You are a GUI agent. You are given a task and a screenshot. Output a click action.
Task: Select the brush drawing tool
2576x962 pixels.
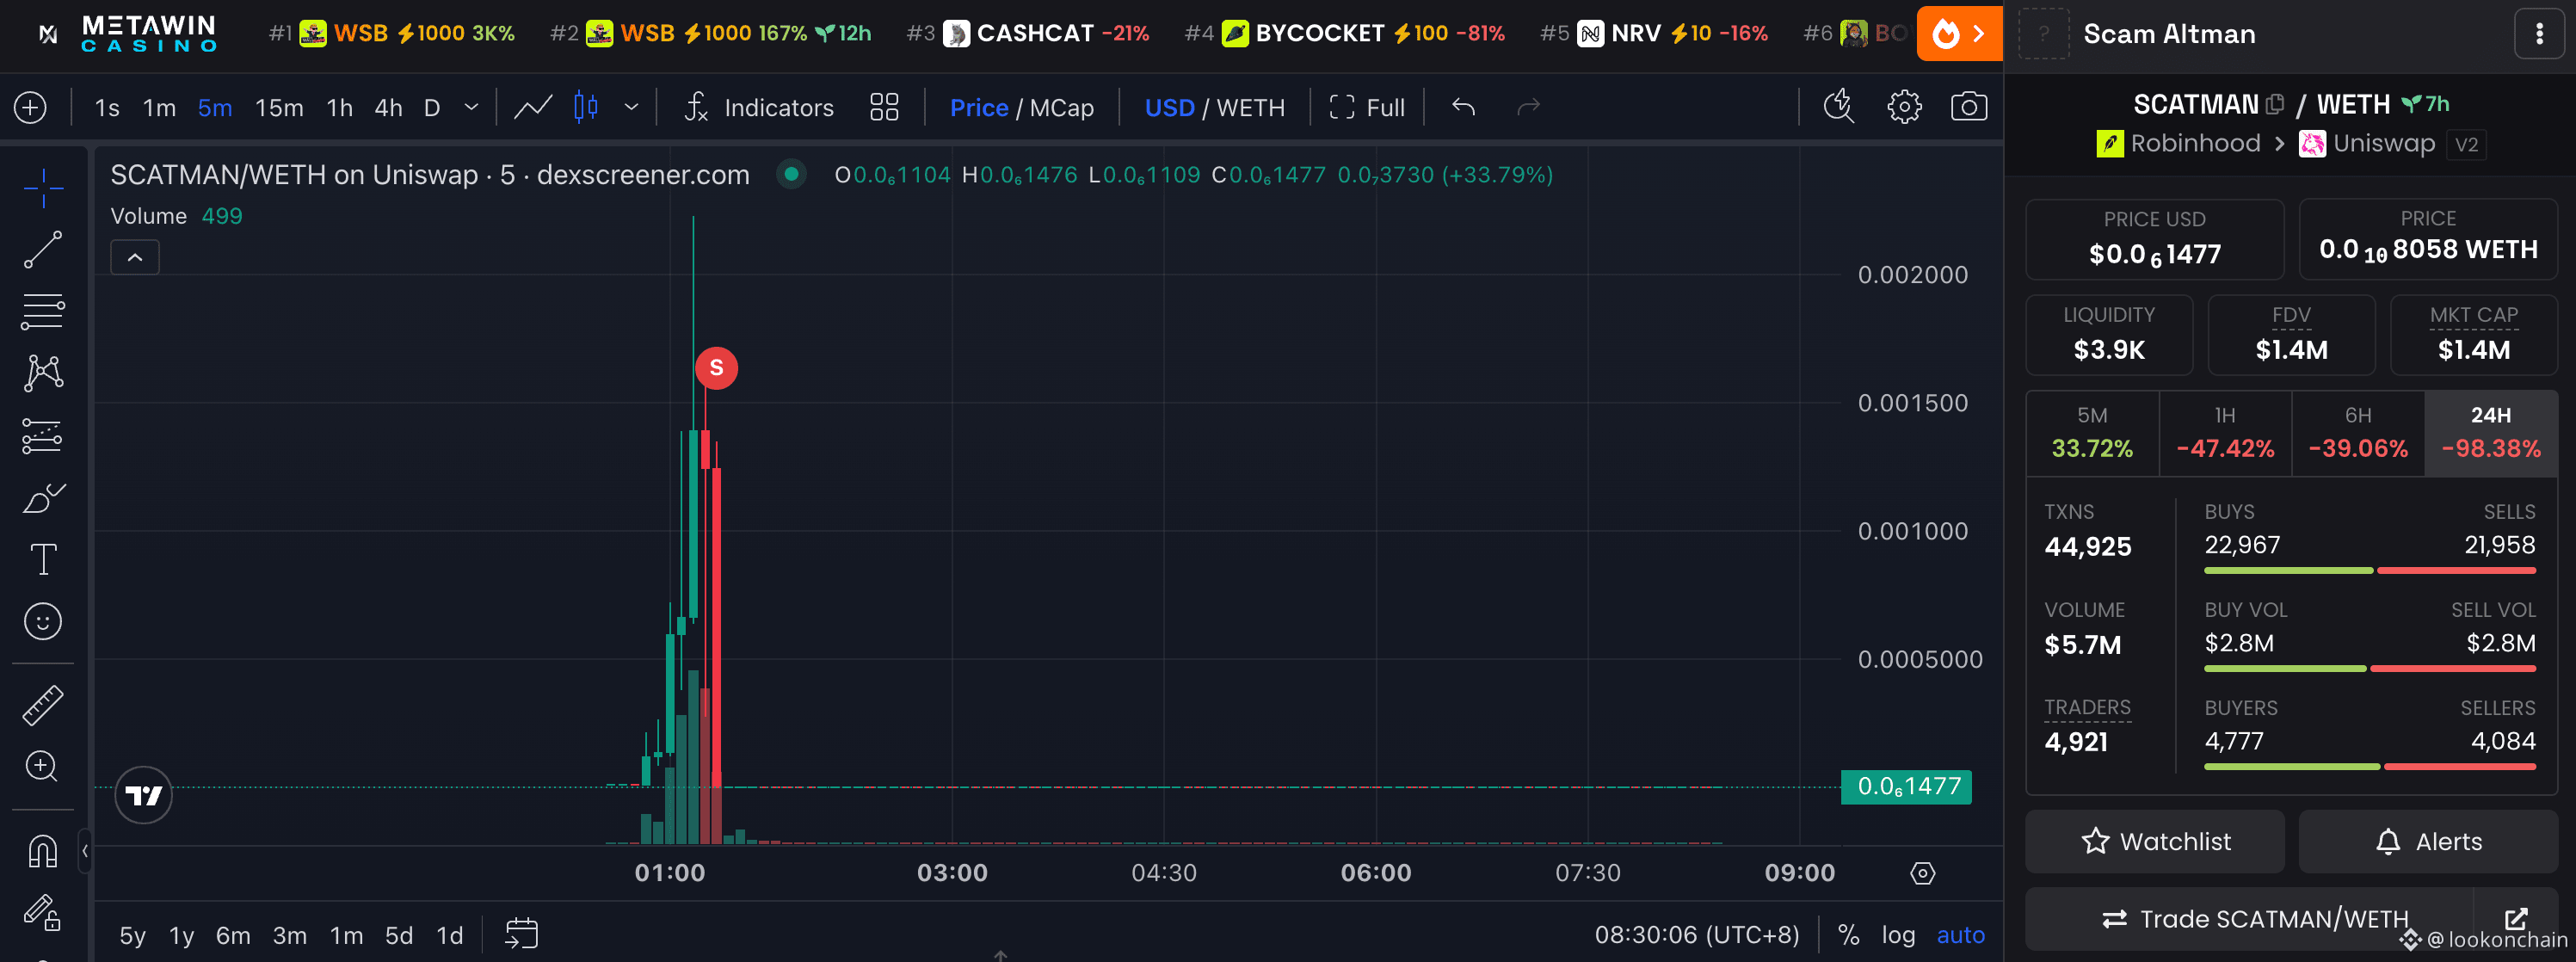coord(43,497)
